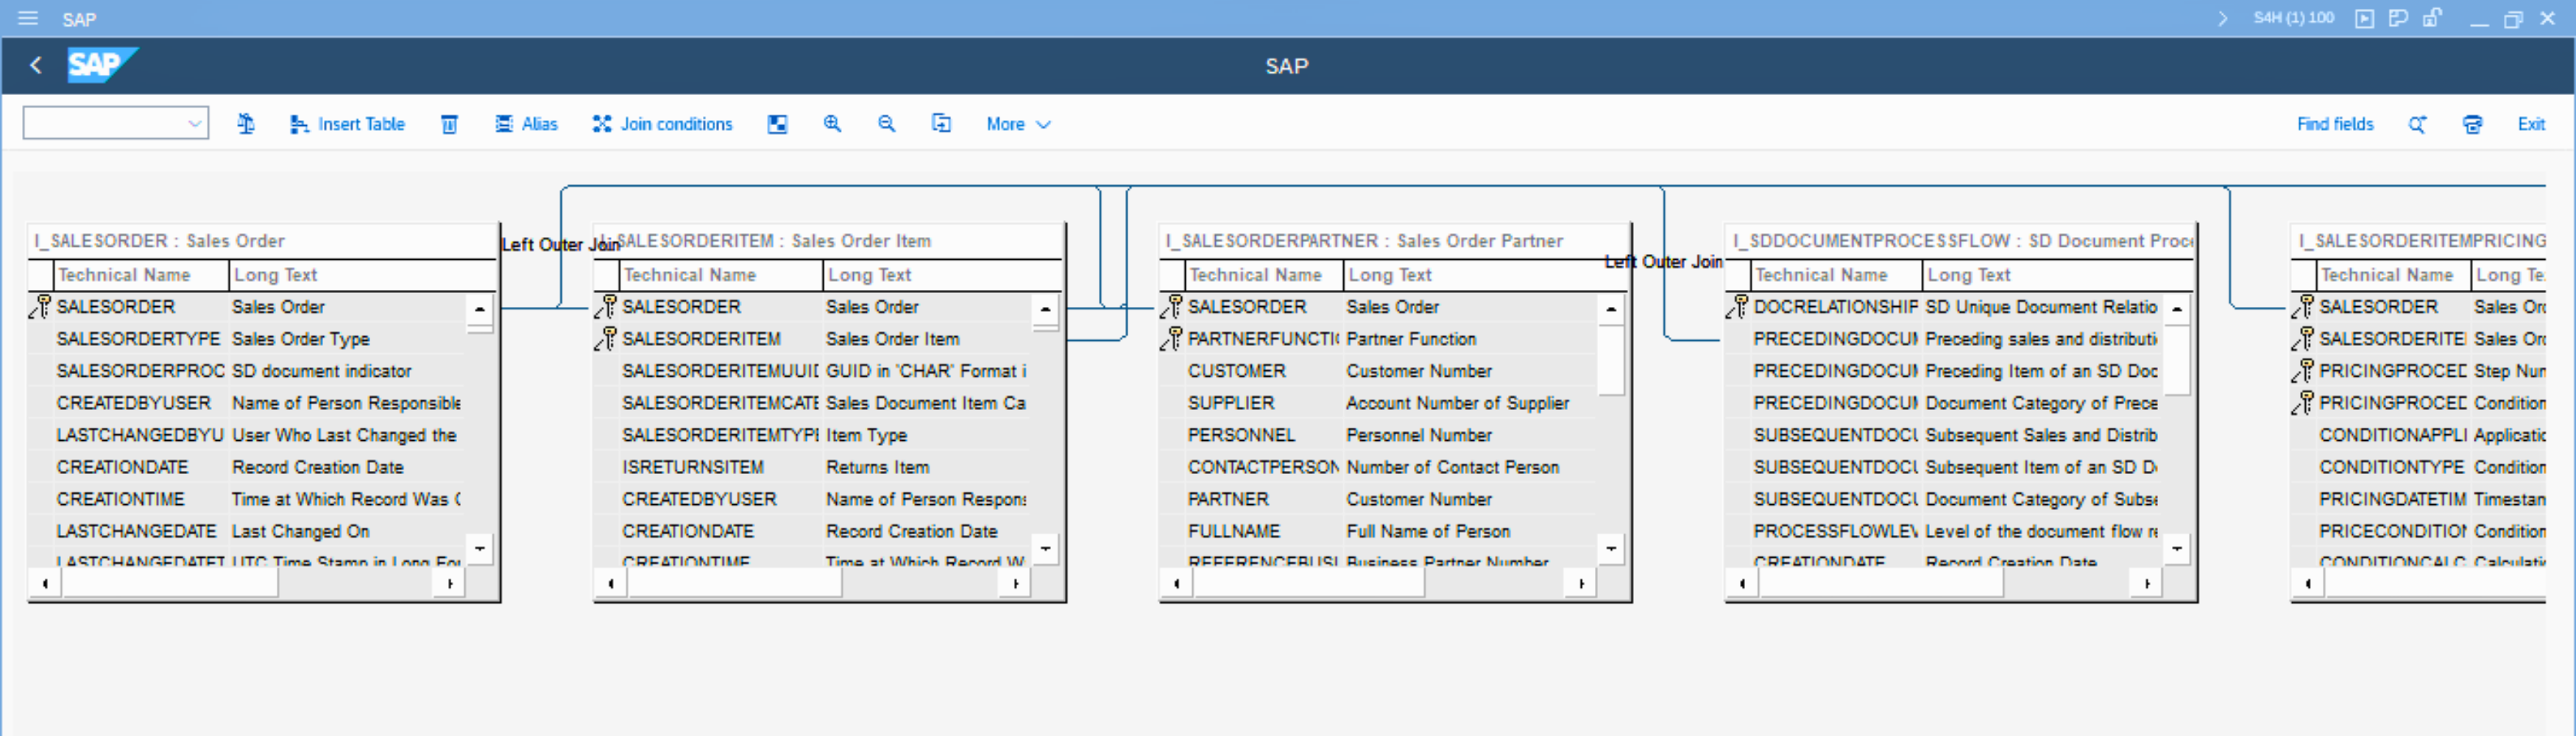The width and height of the screenshot is (2576, 736).
Task: Open Join conditions
Action: [x=662, y=124]
